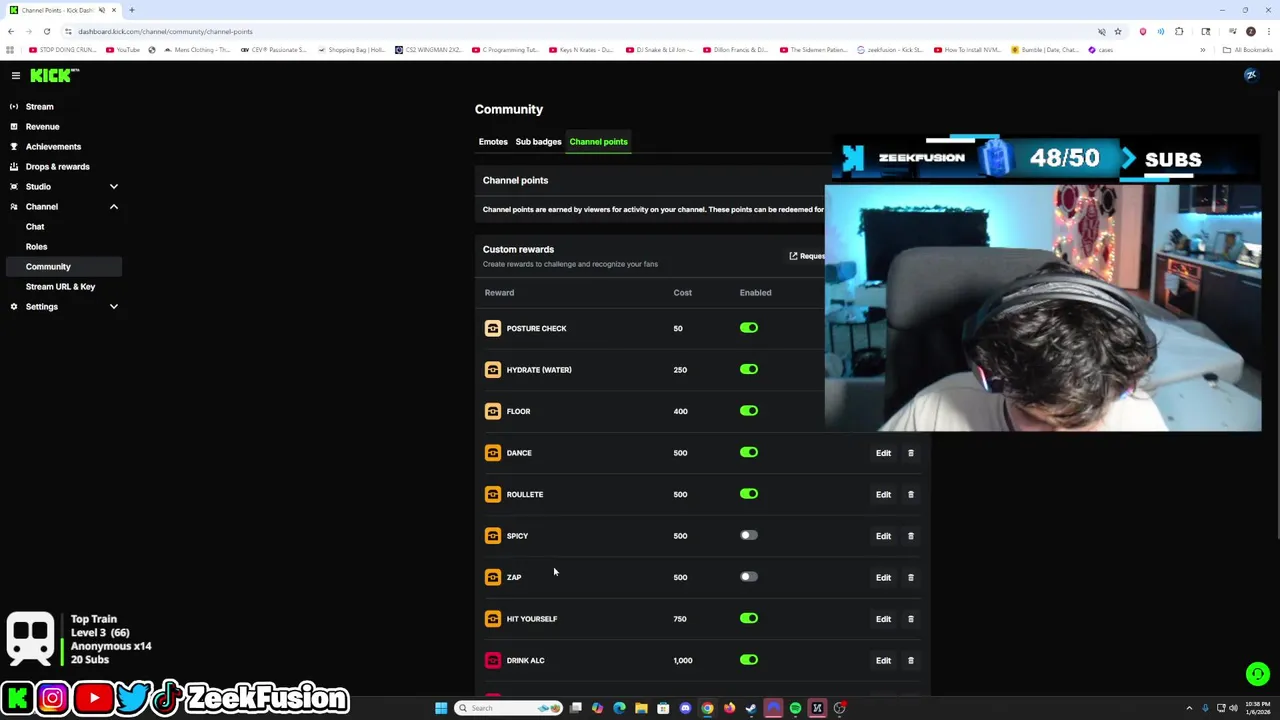Delete the ROULLETE reward with trash icon
The width and height of the screenshot is (1280, 720).
pyautogui.click(x=910, y=494)
